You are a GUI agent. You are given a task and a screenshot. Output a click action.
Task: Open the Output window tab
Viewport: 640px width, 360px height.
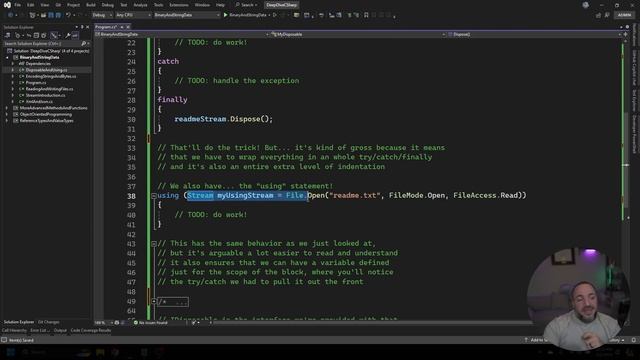pos(60,330)
